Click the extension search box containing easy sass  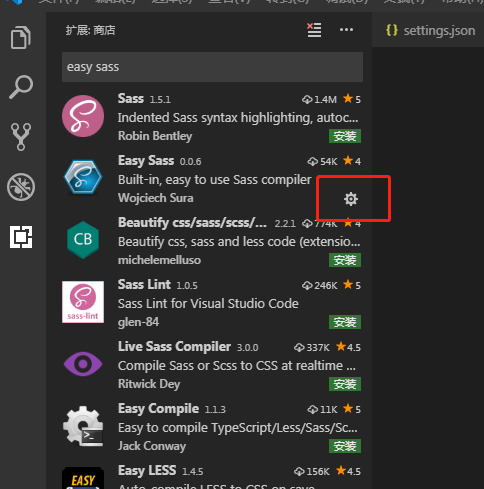tap(212, 67)
